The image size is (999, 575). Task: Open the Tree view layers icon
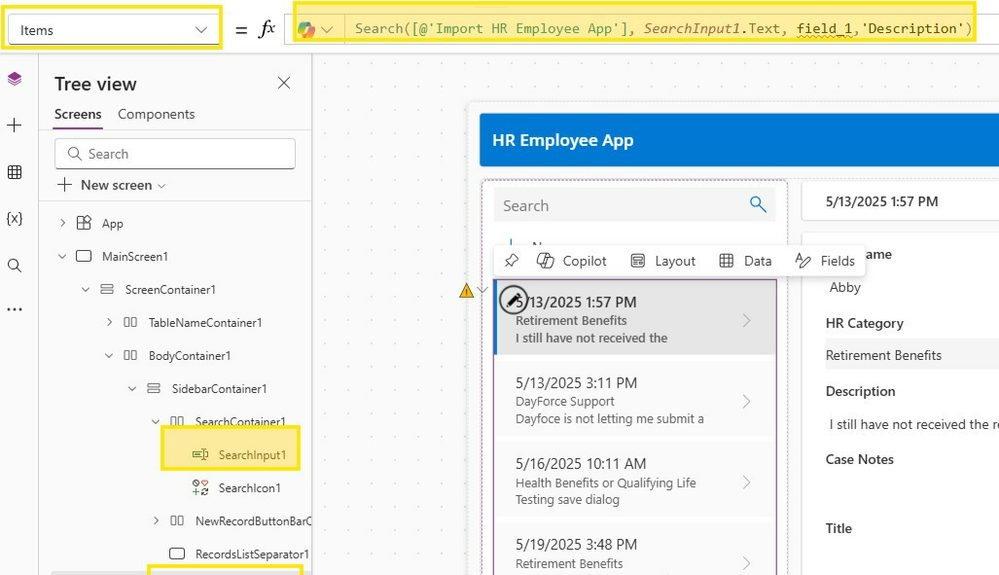click(x=15, y=79)
